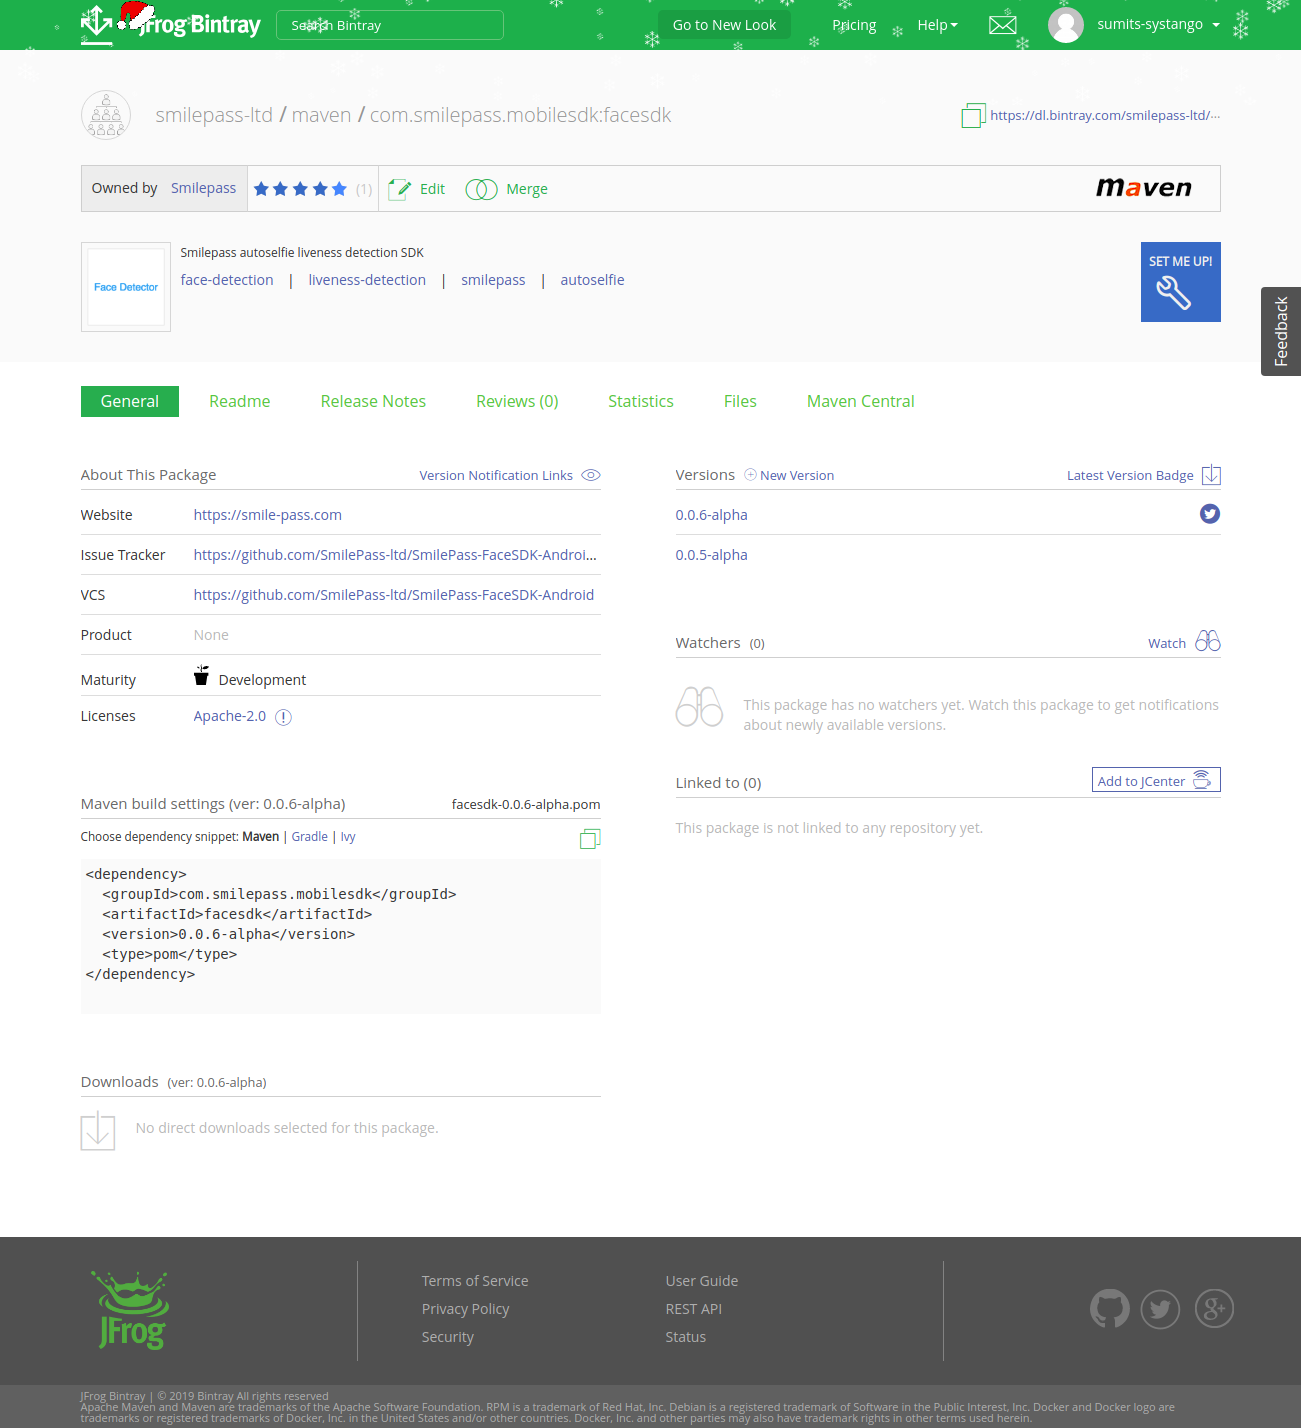The height and width of the screenshot is (1428, 1301).
Task: Open the messages envelope icon
Action: [1002, 25]
